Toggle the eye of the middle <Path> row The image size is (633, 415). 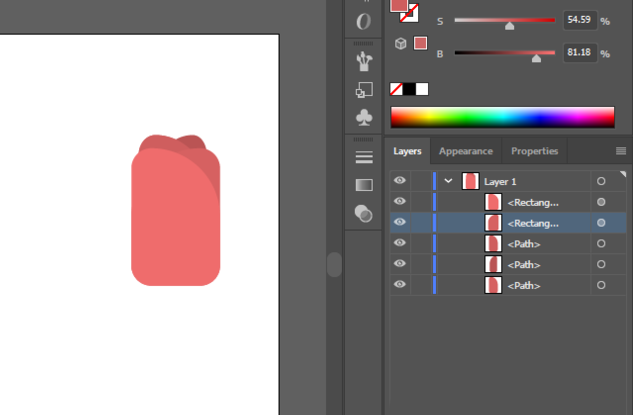pos(400,264)
